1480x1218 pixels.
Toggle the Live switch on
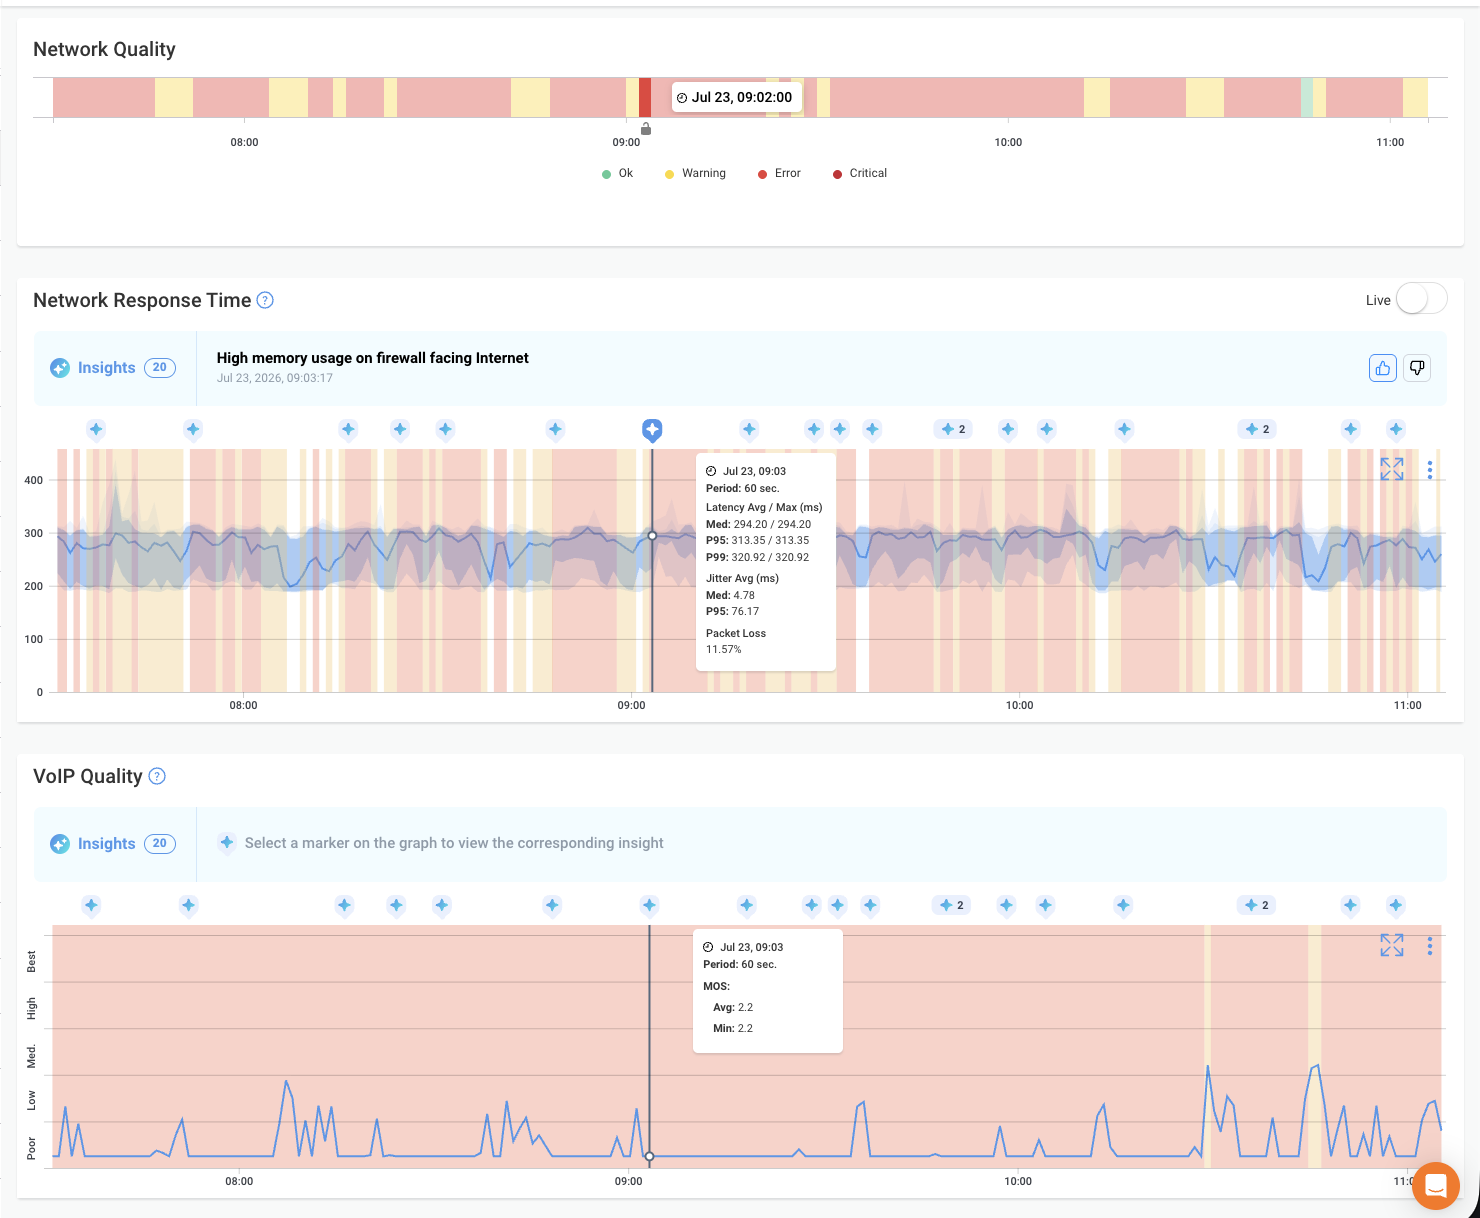pos(1421,299)
